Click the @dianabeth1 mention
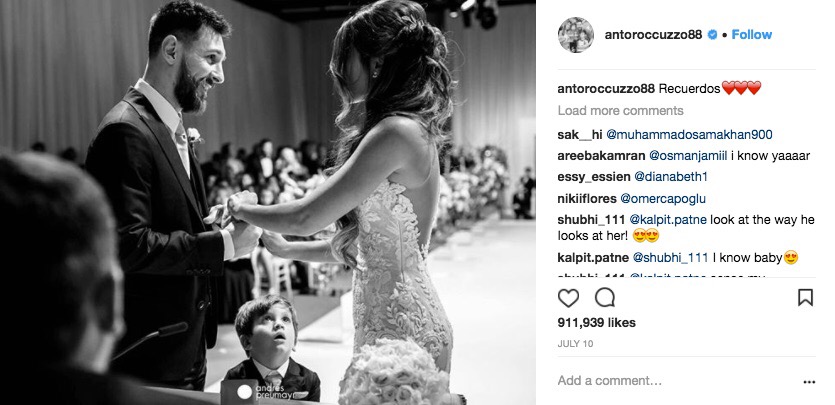Viewport: 835px width, 405px height. 672,177
